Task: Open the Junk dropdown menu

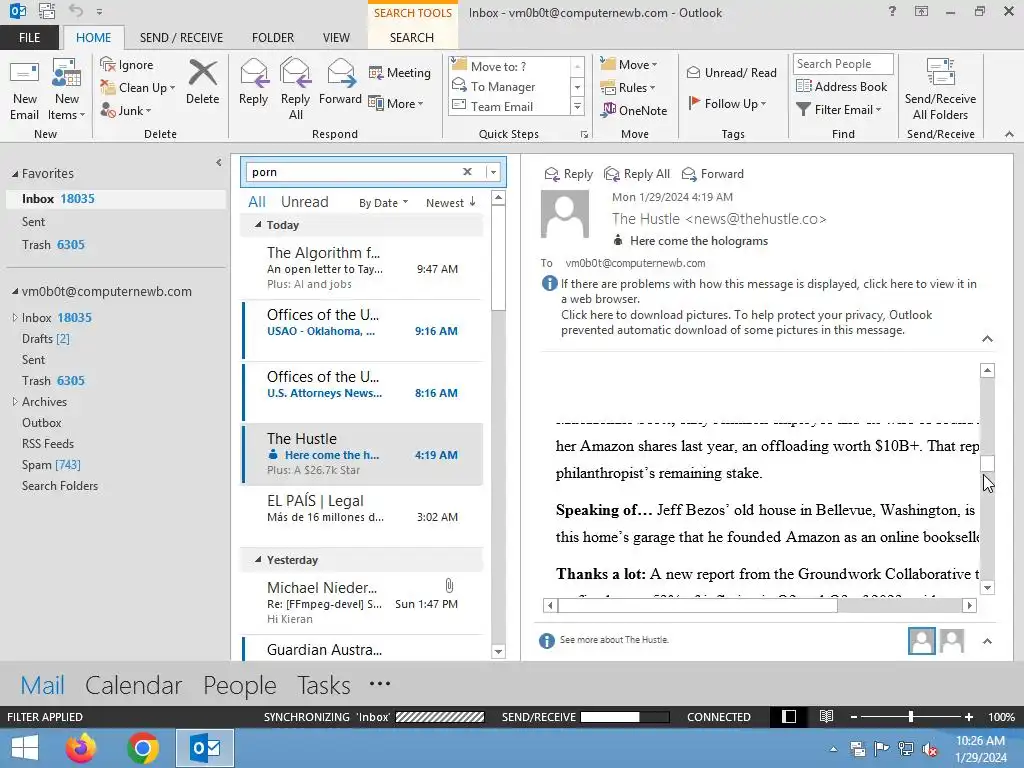Action: (x=126, y=110)
